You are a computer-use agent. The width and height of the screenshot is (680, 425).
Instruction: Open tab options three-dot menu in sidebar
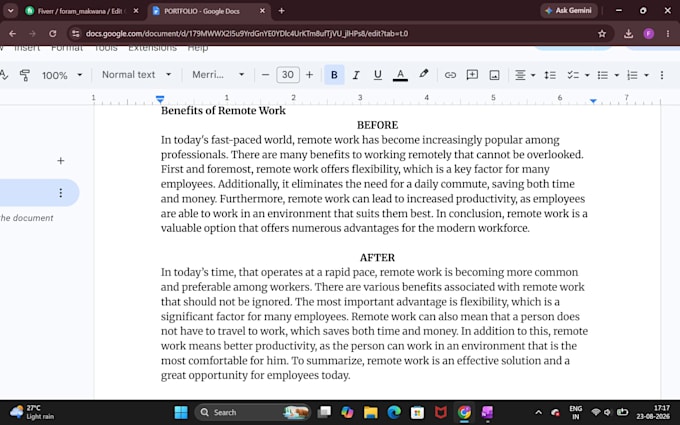[61, 193]
